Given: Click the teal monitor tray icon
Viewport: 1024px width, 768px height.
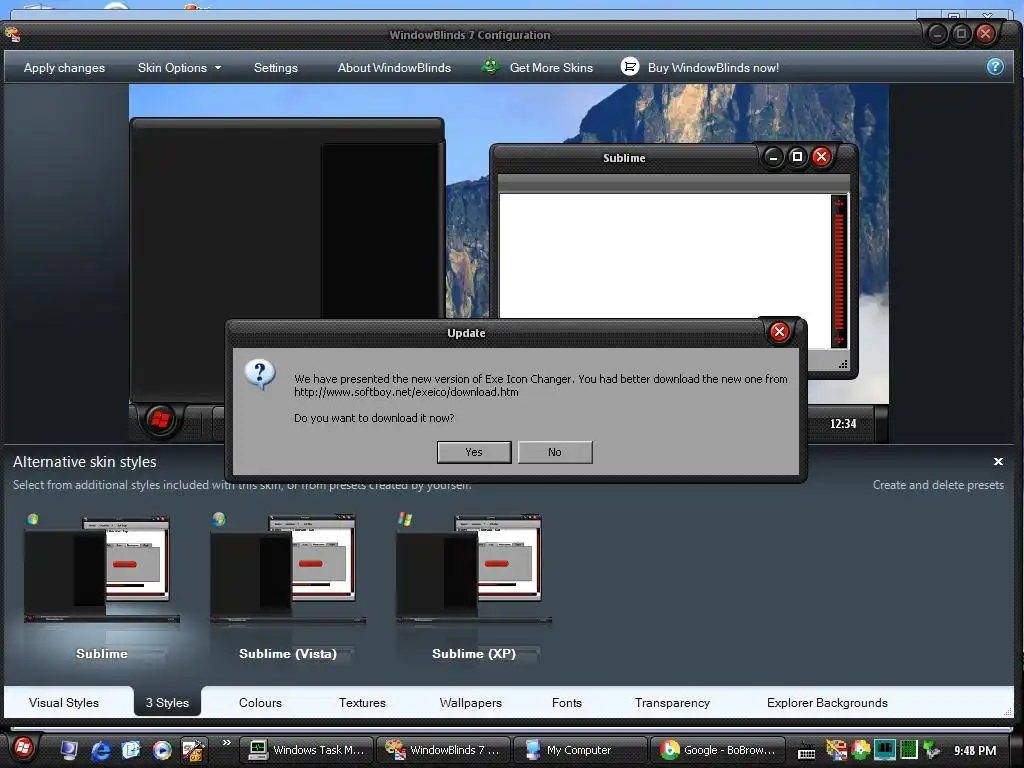Looking at the screenshot, I should pyautogui.click(x=884, y=750).
